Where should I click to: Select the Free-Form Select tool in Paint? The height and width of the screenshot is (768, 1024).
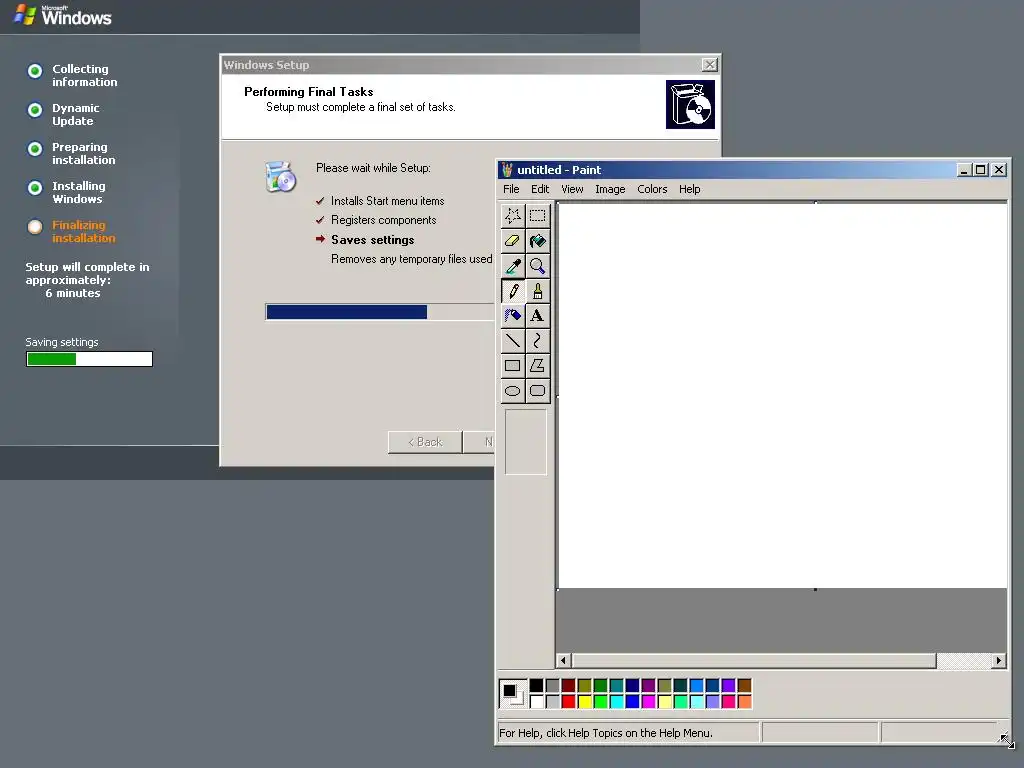(513, 216)
